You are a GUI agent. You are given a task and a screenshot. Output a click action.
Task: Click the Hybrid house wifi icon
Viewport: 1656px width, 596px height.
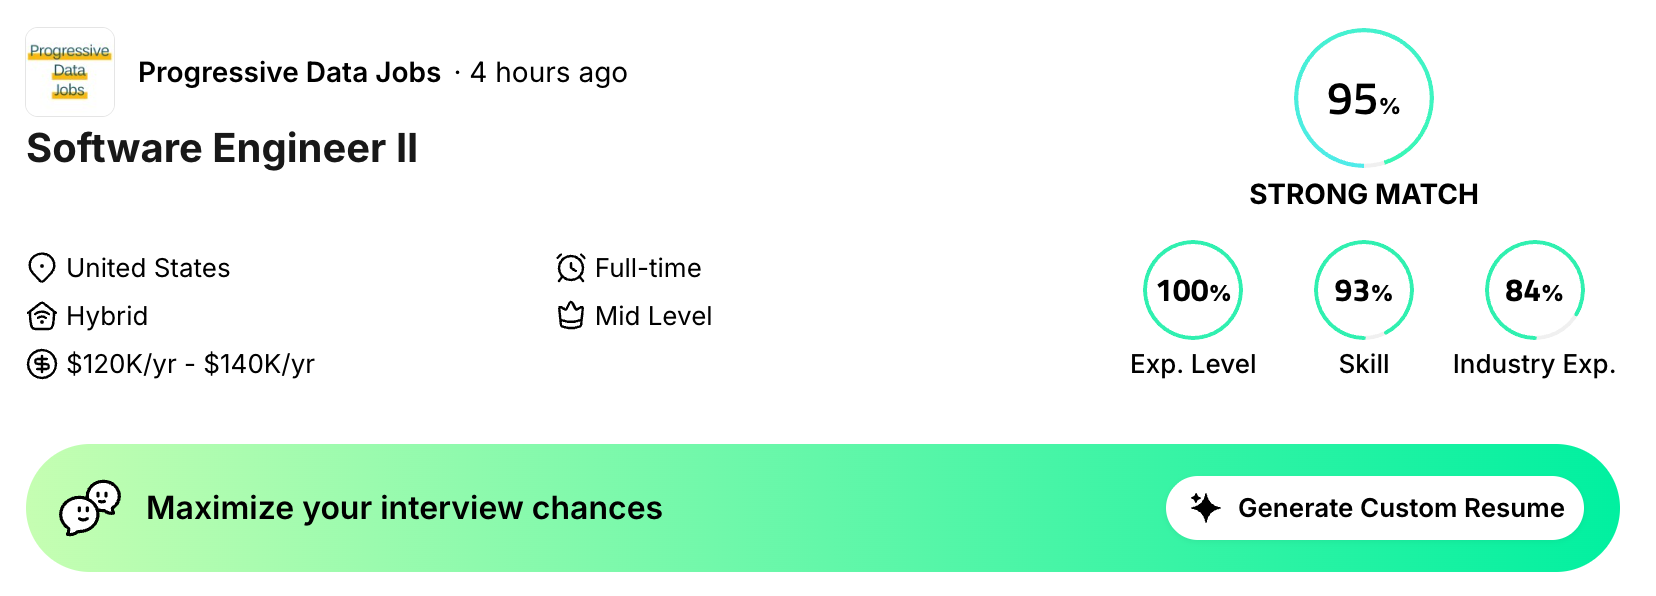click(41, 316)
